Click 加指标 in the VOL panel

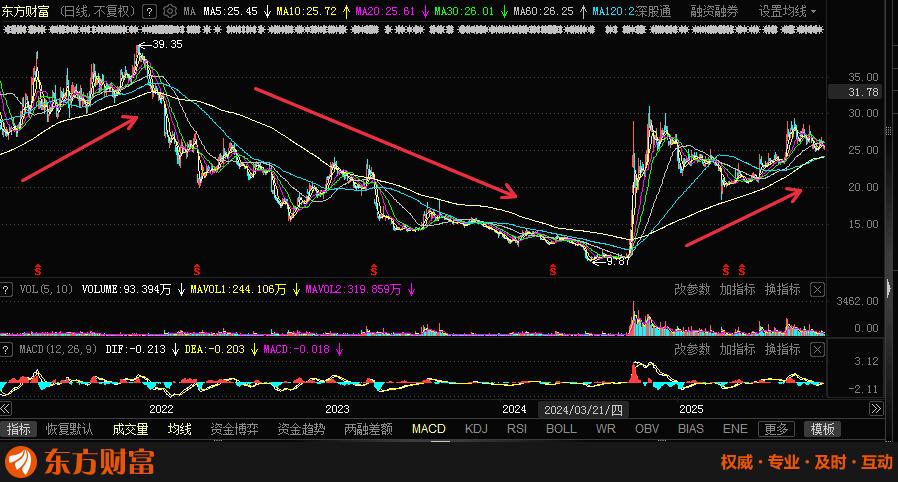tap(737, 290)
